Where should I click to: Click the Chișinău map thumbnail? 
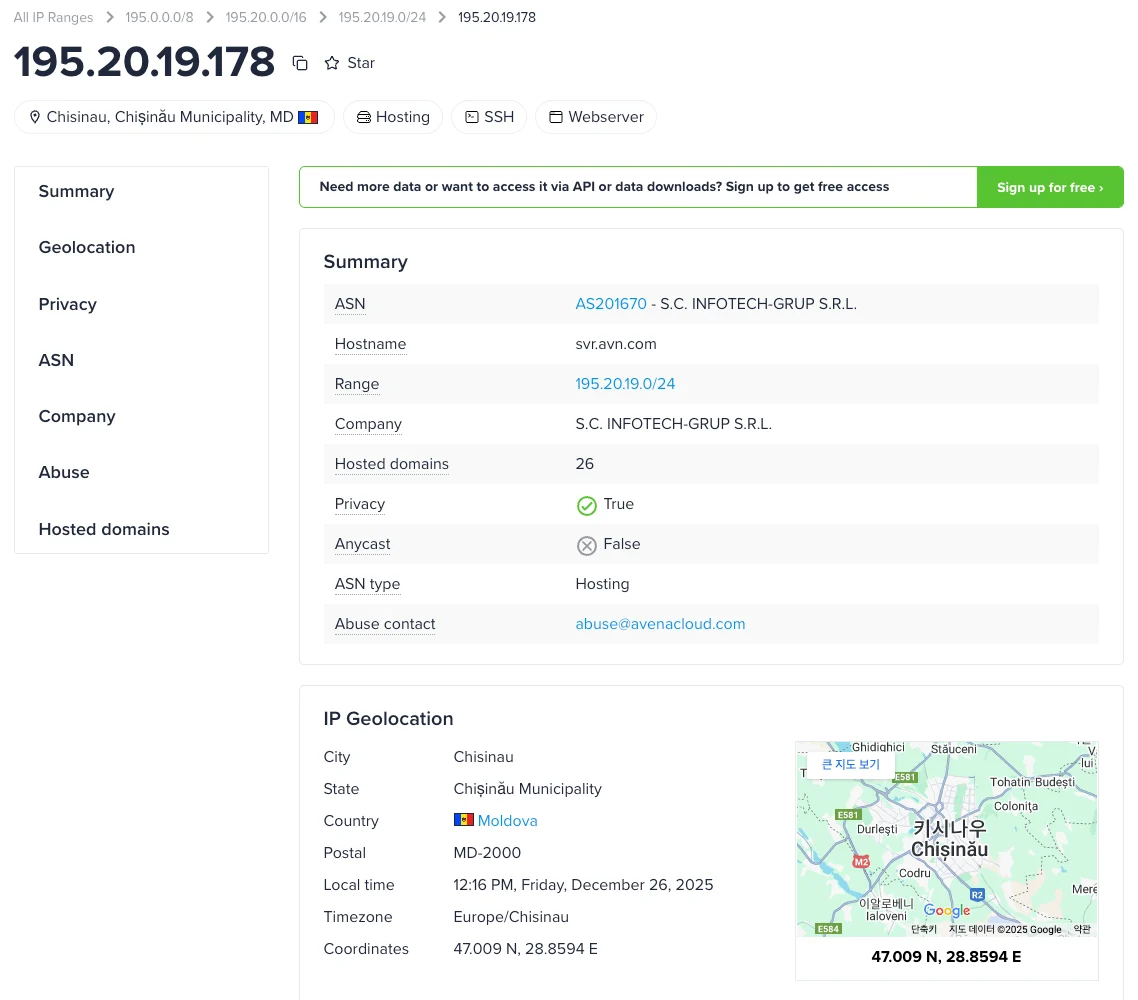(946, 850)
